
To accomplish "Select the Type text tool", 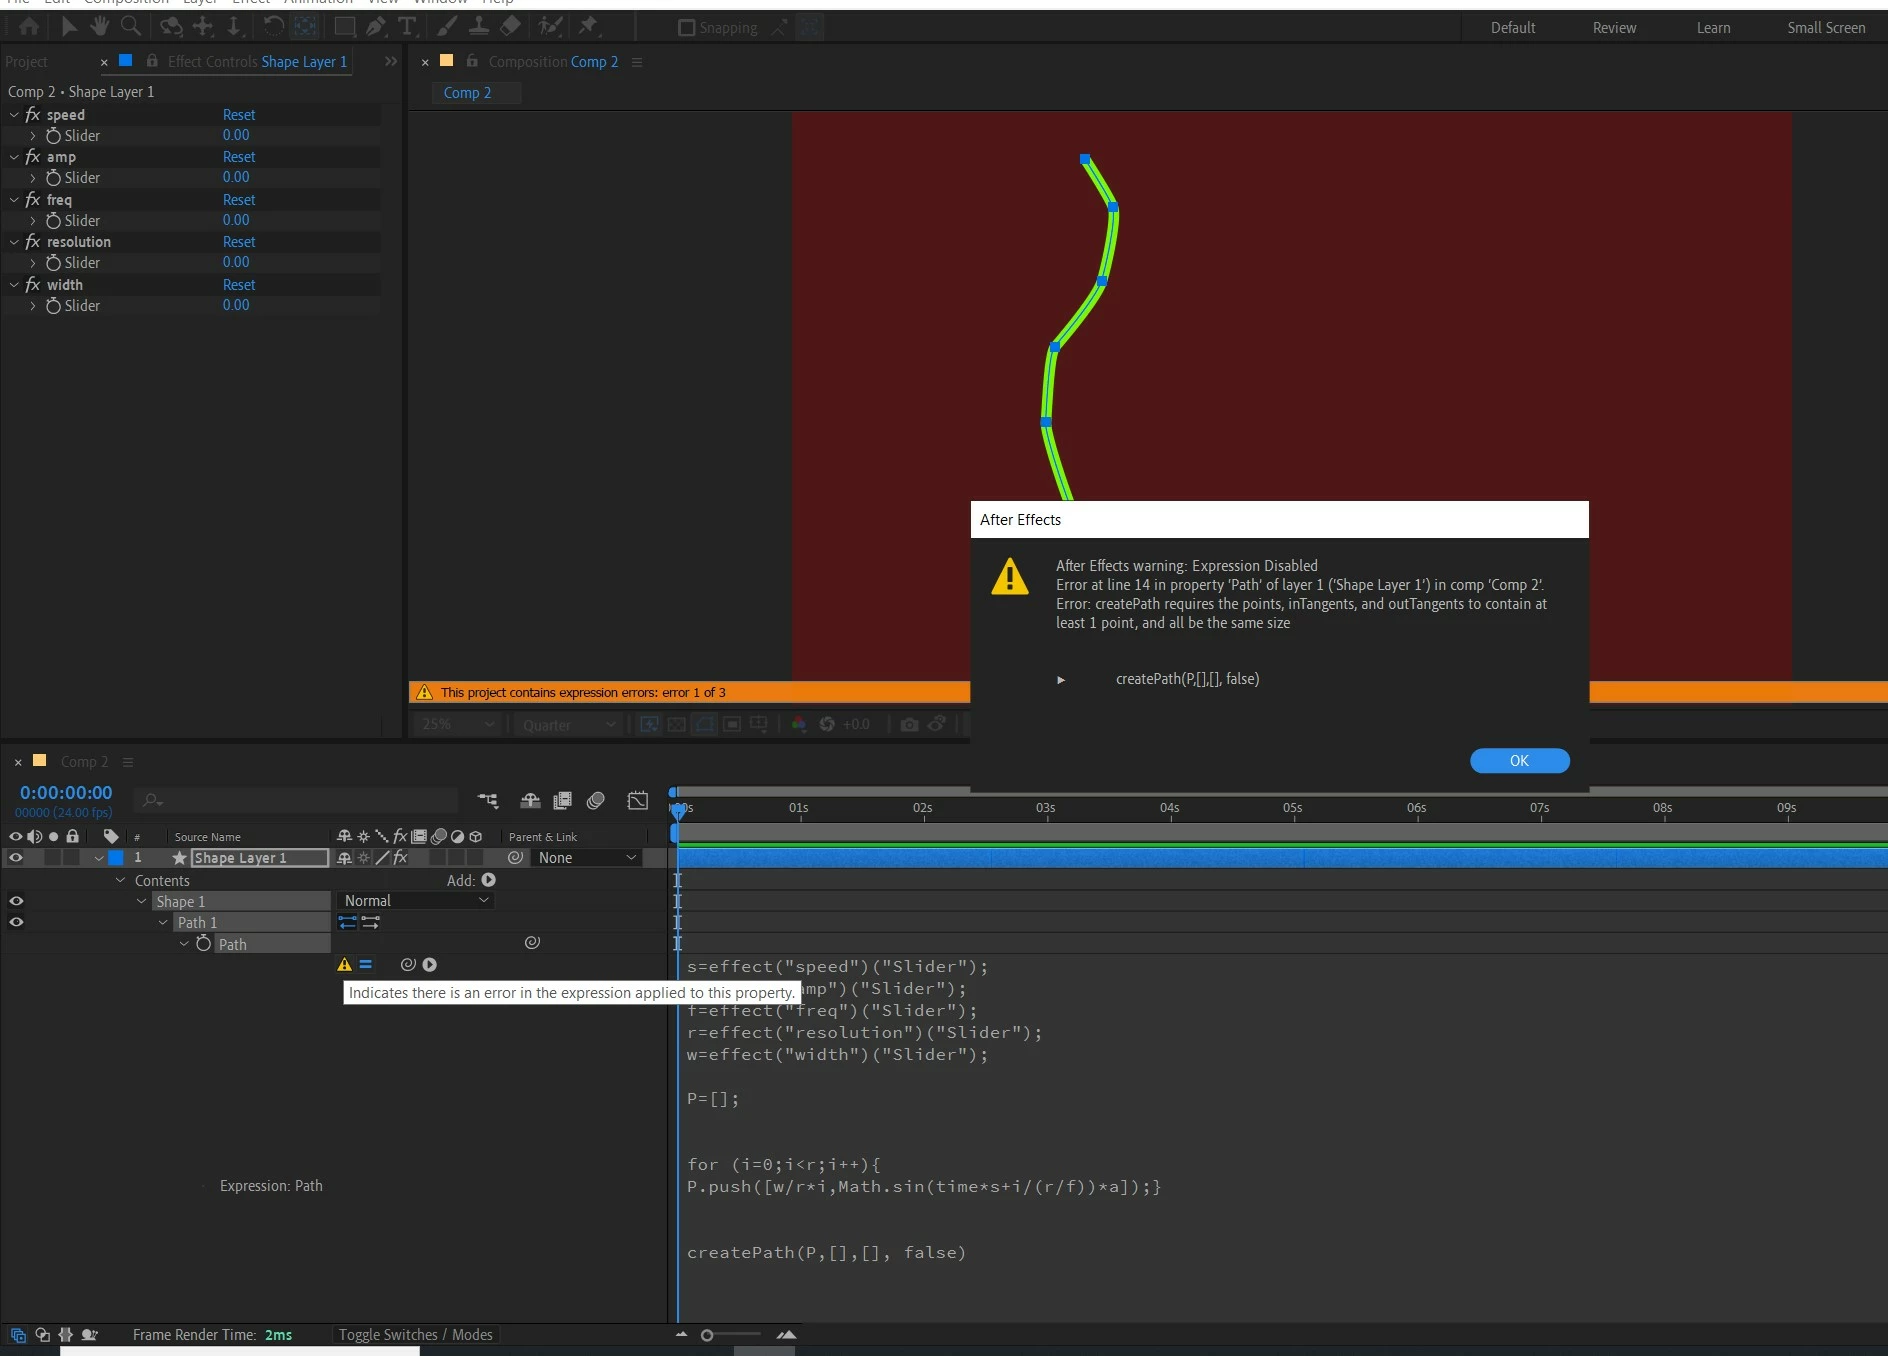I will tap(407, 27).
